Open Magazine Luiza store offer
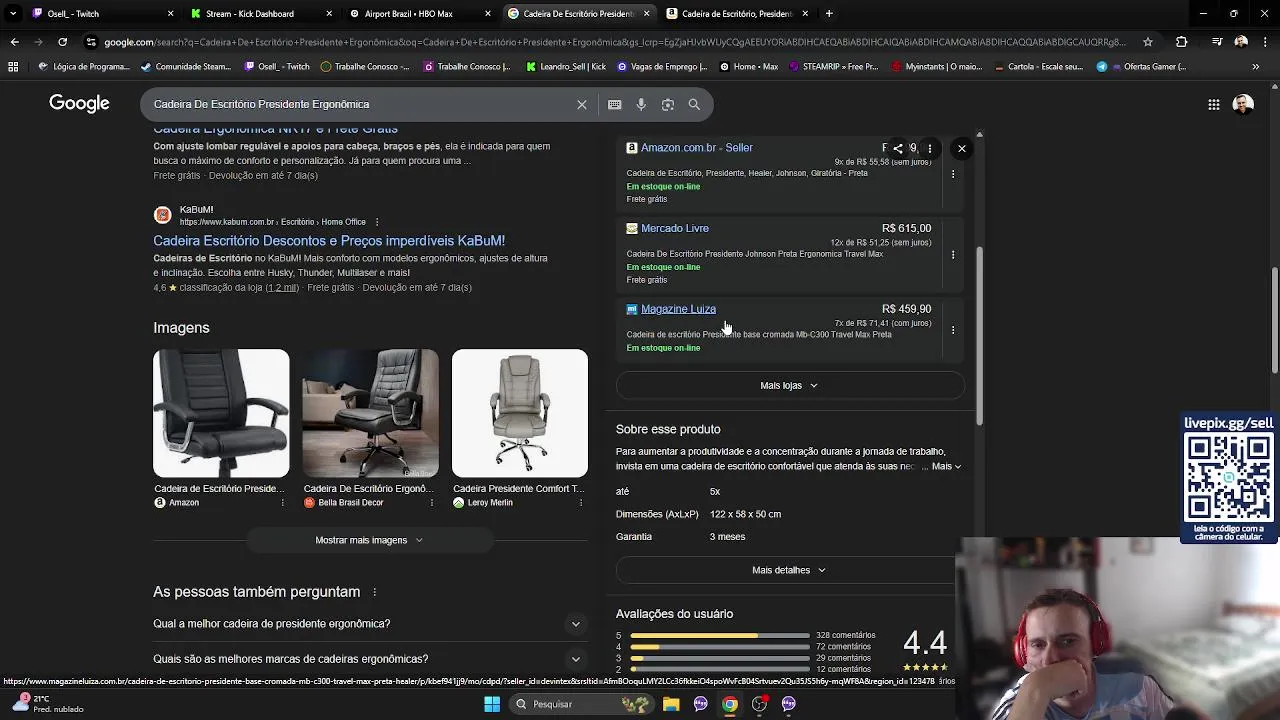 tap(678, 309)
